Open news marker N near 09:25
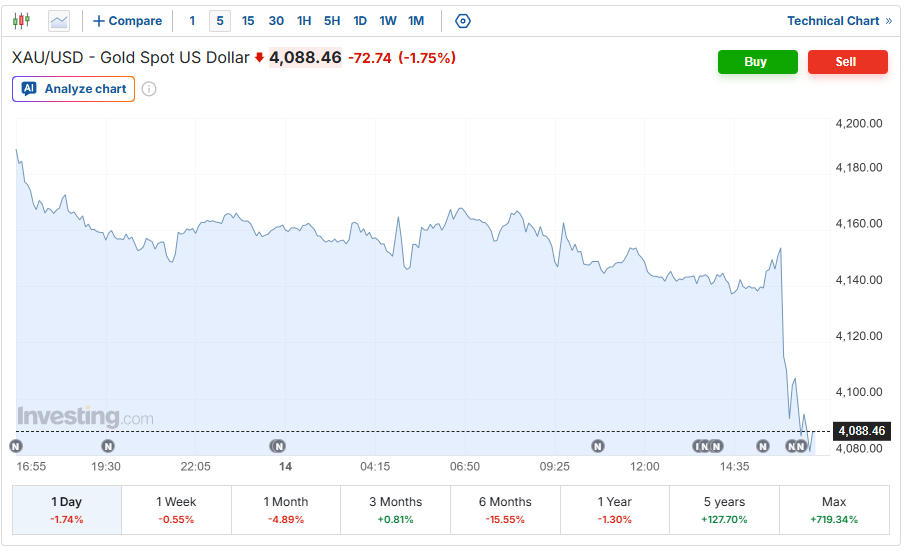Image resolution: width=906 pixels, height=556 pixels. pos(598,446)
